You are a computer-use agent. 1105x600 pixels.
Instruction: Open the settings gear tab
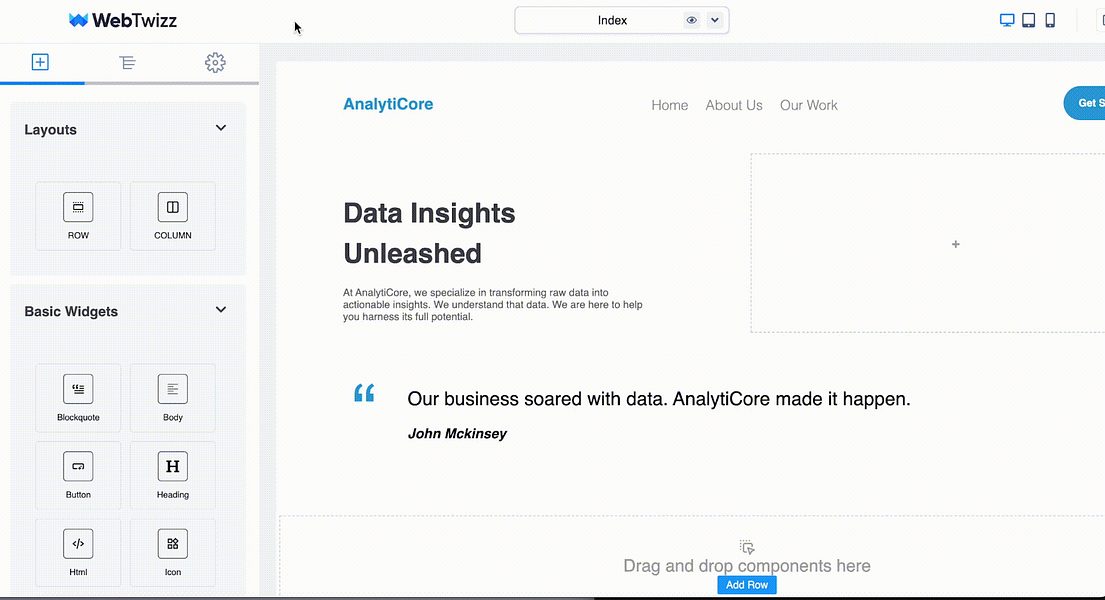point(215,63)
